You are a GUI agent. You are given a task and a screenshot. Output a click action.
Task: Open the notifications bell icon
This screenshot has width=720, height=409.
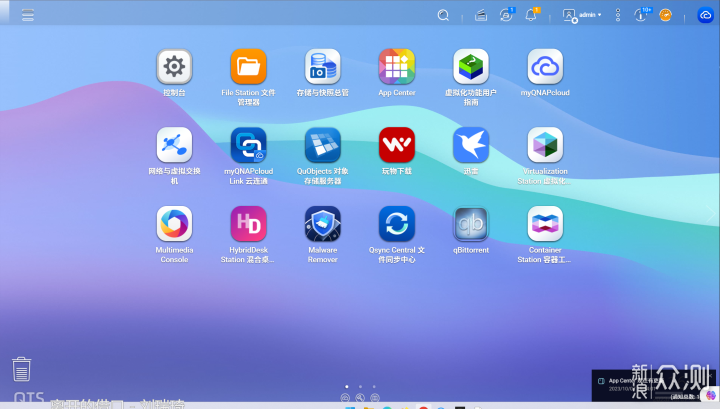[x=531, y=15]
